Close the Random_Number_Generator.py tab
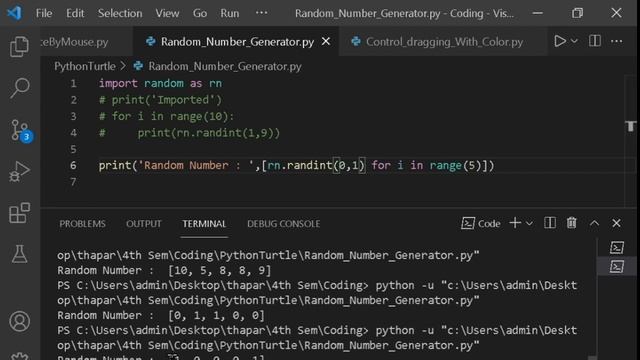Image resolution: width=640 pixels, height=360 pixels. [x=326, y=41]
